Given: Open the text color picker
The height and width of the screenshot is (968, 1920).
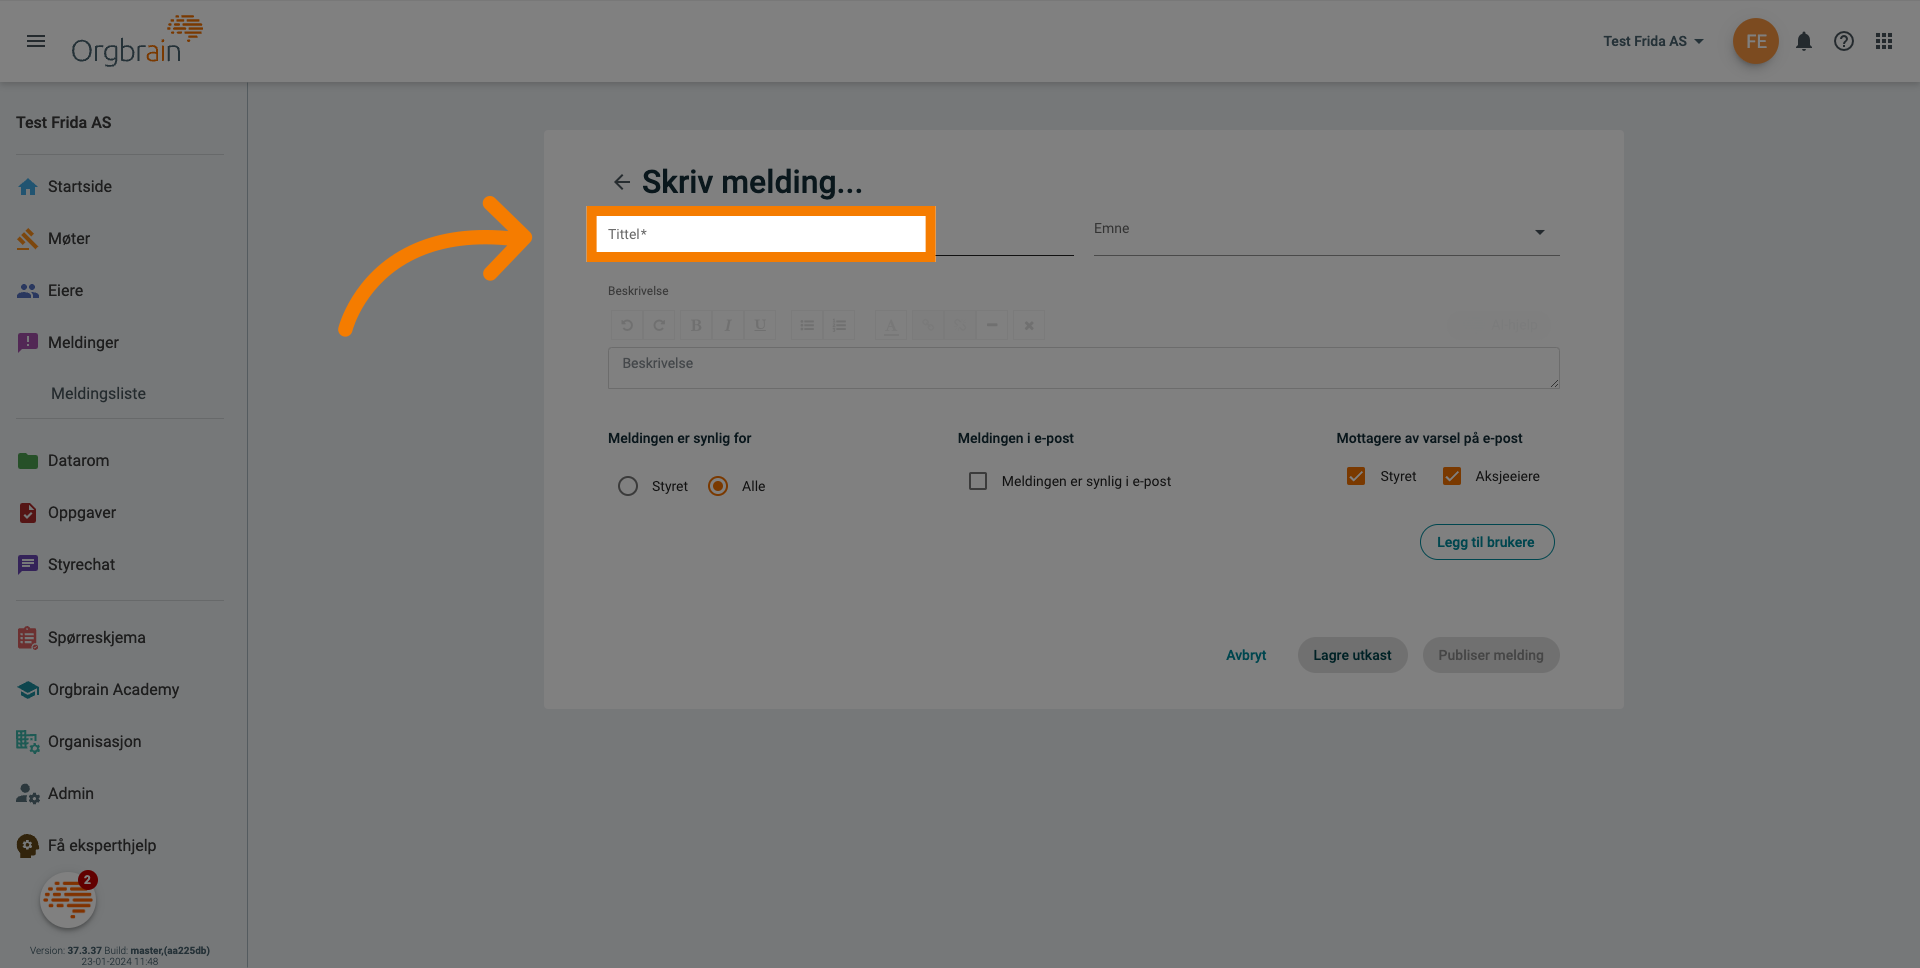Looking at the screenshot, I should click(x=891, y=325).
